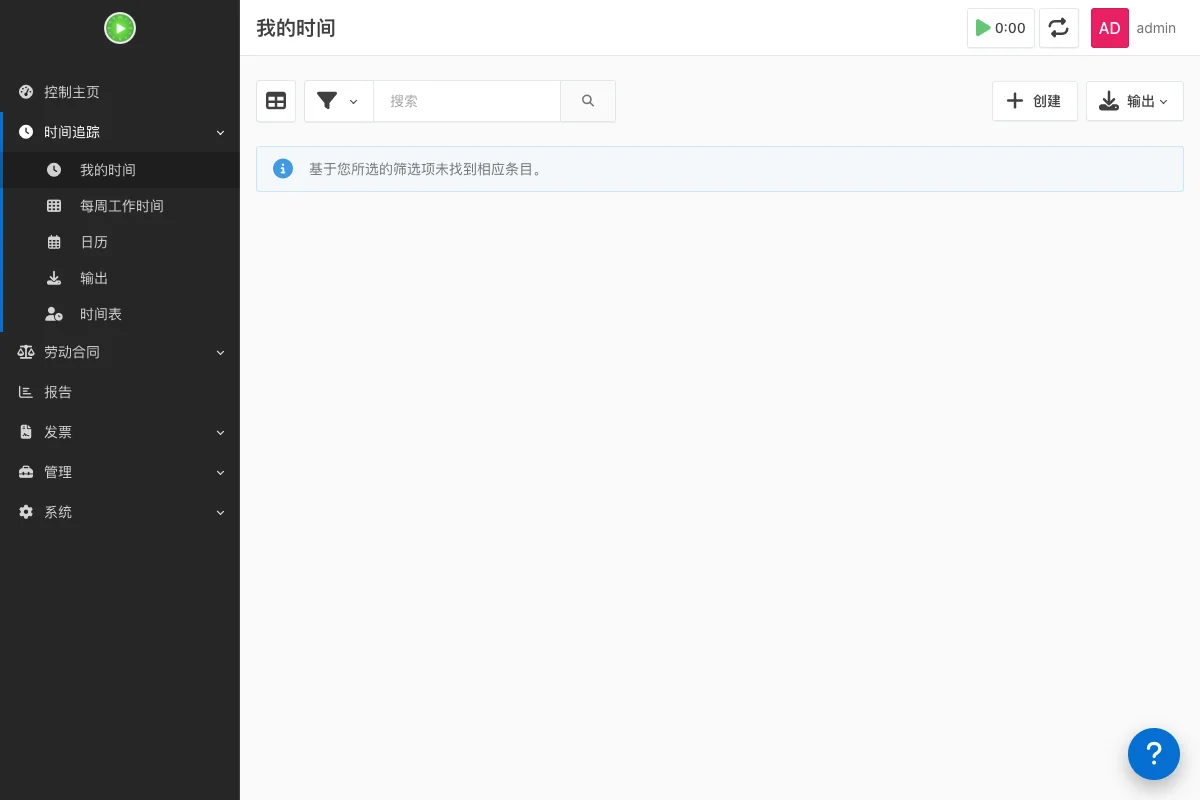Click the chart icon beside 报告
Image resolution: width=1200 pixels, height=800 pixels.
pyautogui.click(x=26, y=392)
